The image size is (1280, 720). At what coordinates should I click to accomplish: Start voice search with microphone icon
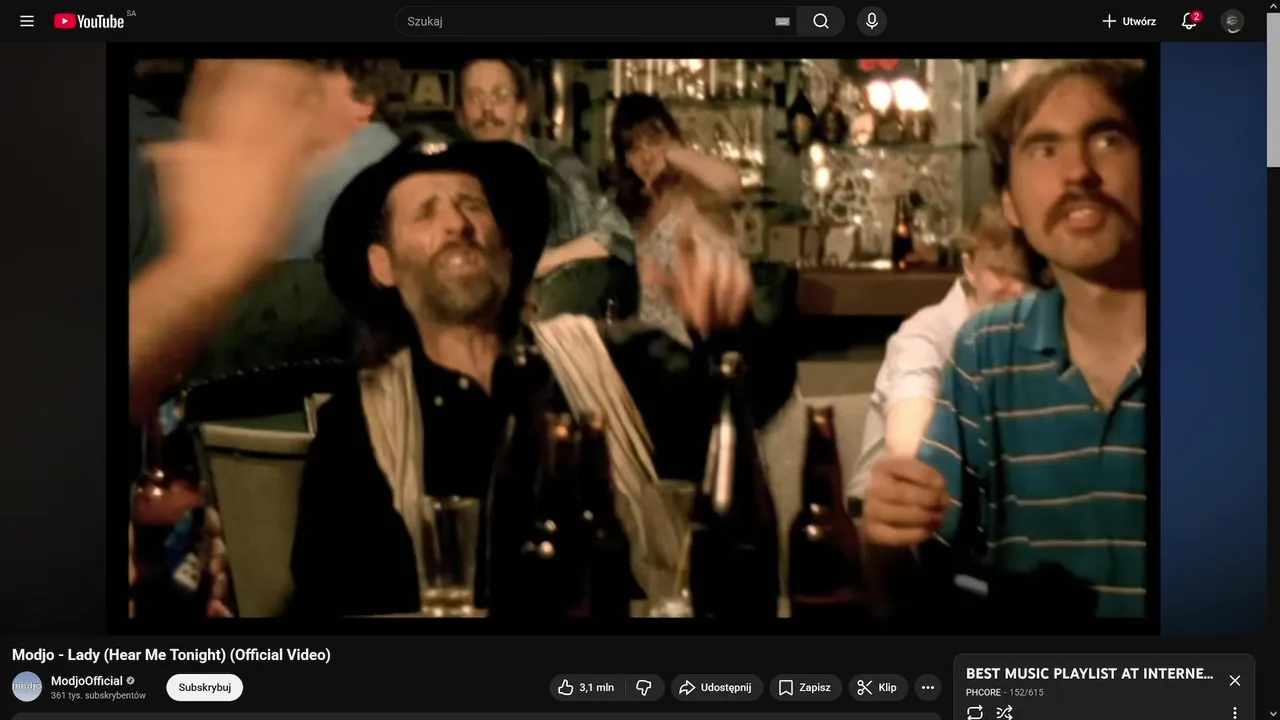[872, 21]
